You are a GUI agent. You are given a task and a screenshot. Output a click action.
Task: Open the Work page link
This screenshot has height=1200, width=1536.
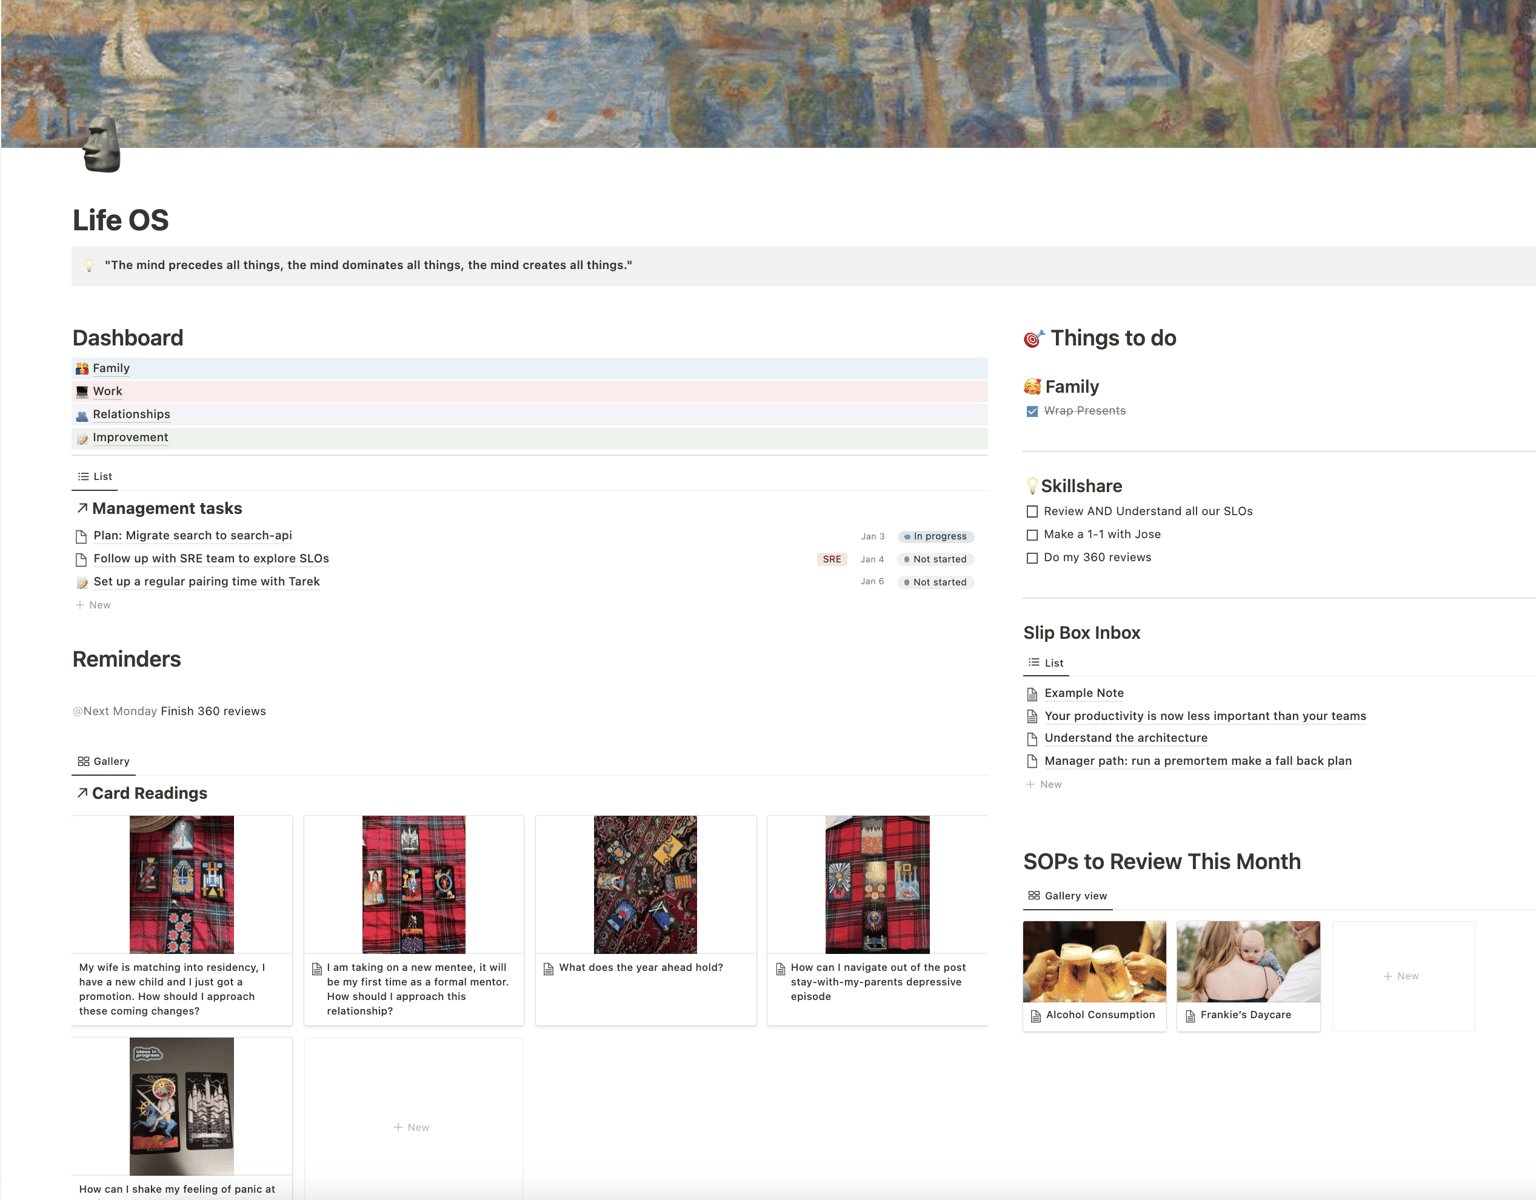click(x=108, y=392)
